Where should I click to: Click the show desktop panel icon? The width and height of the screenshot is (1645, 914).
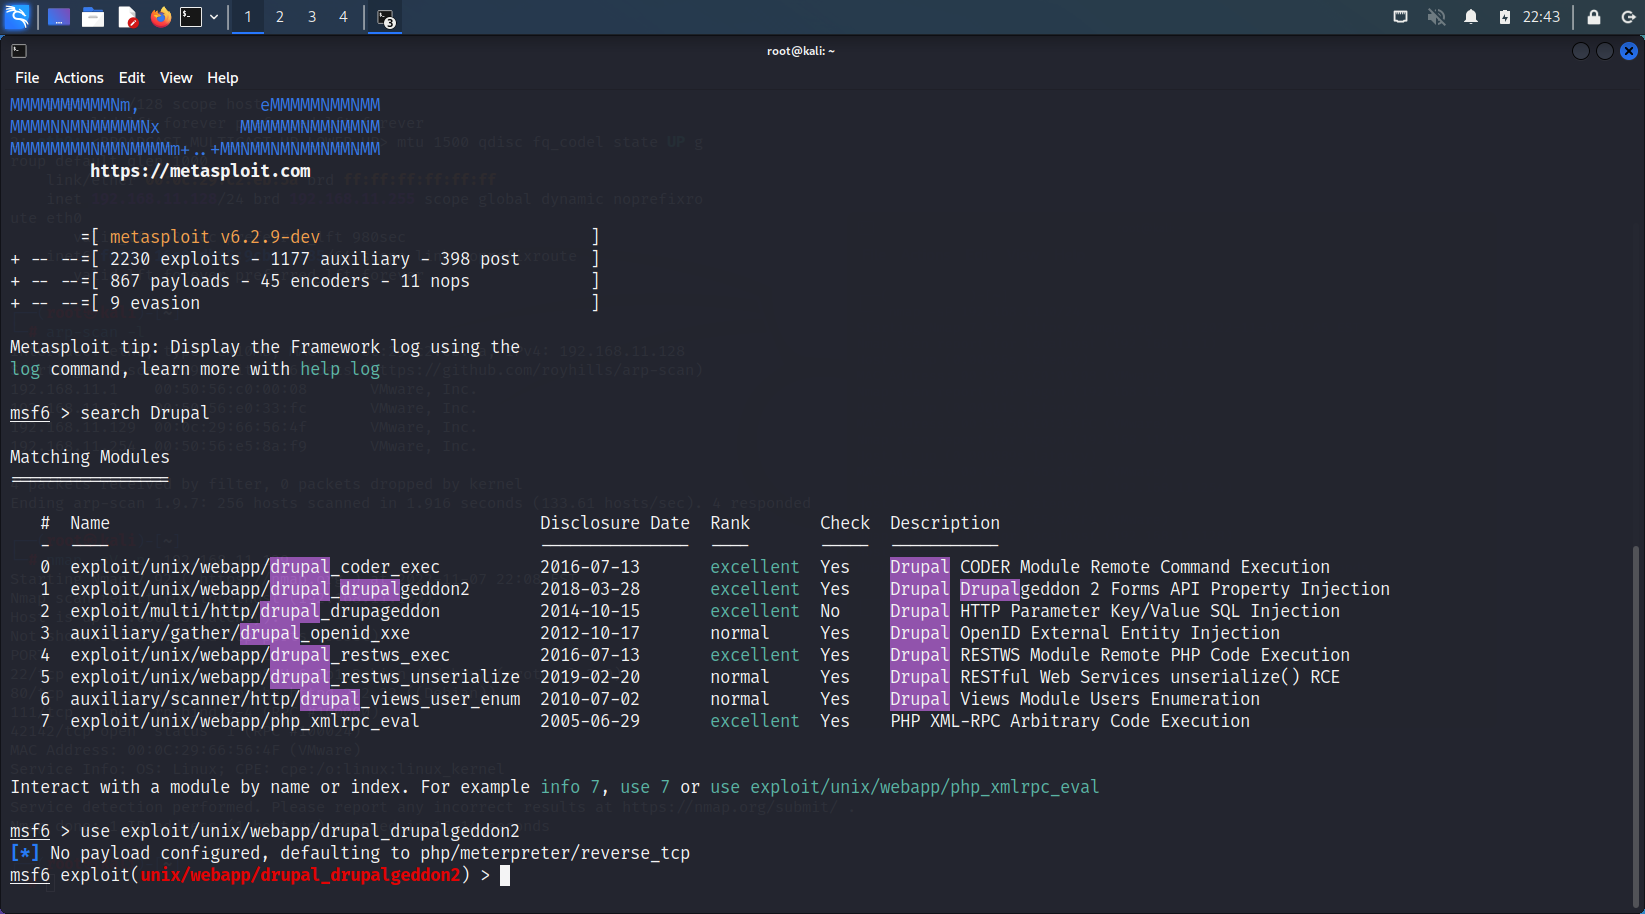click(x=59, y=17)
